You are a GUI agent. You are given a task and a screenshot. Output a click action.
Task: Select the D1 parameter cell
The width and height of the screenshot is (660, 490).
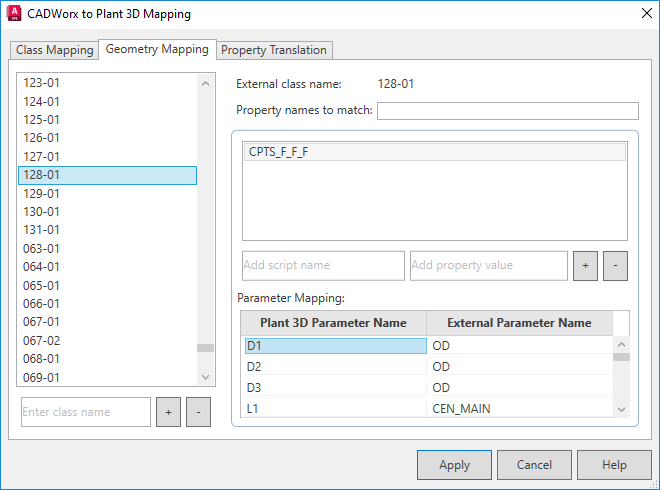coord(334,346)
